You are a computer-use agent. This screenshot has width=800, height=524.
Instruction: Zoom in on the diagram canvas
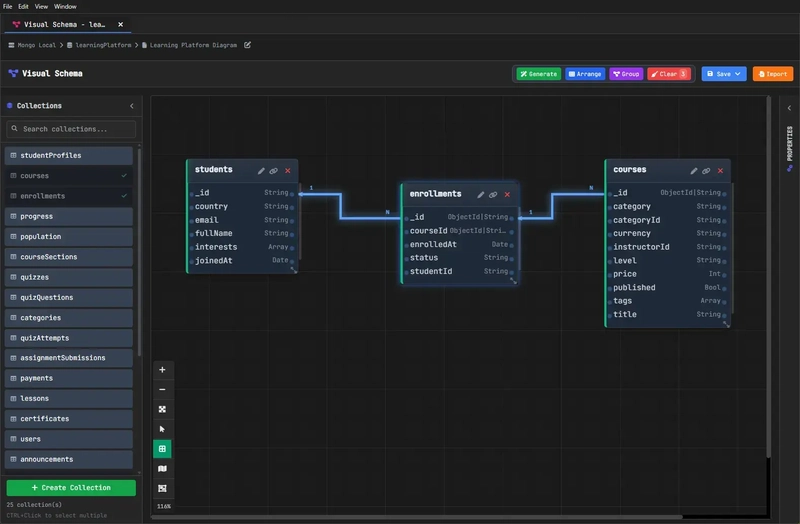(163, 369)
